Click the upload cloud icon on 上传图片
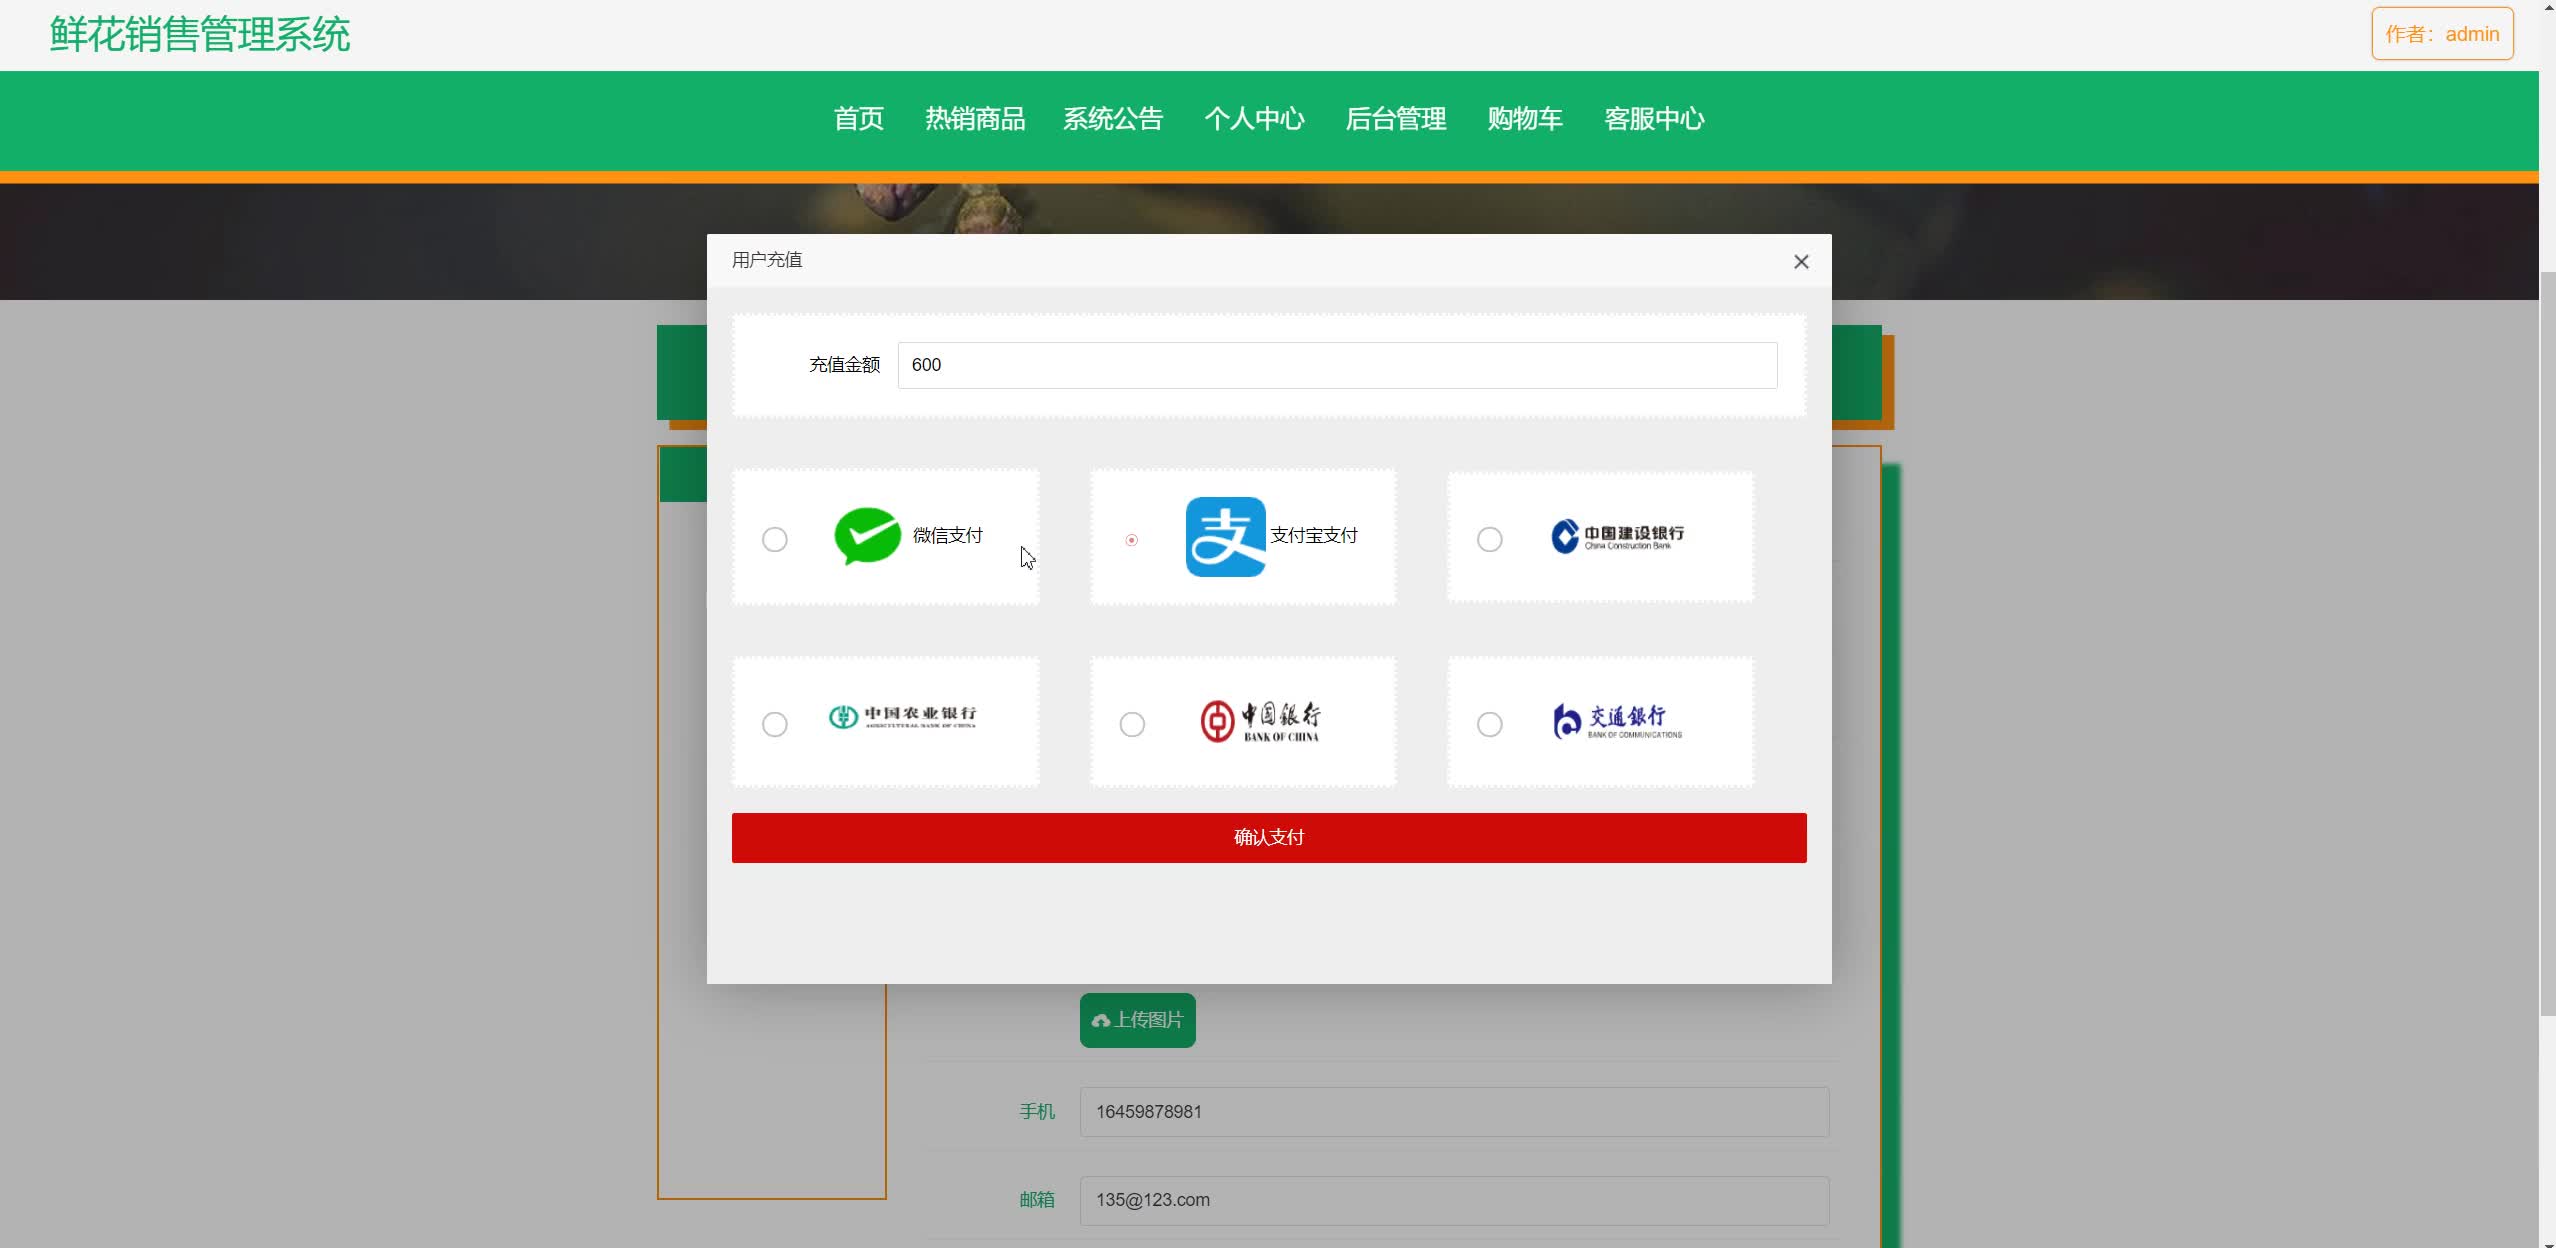The height and width of the screenshot is (1248, 2556). [1102, 1021]
